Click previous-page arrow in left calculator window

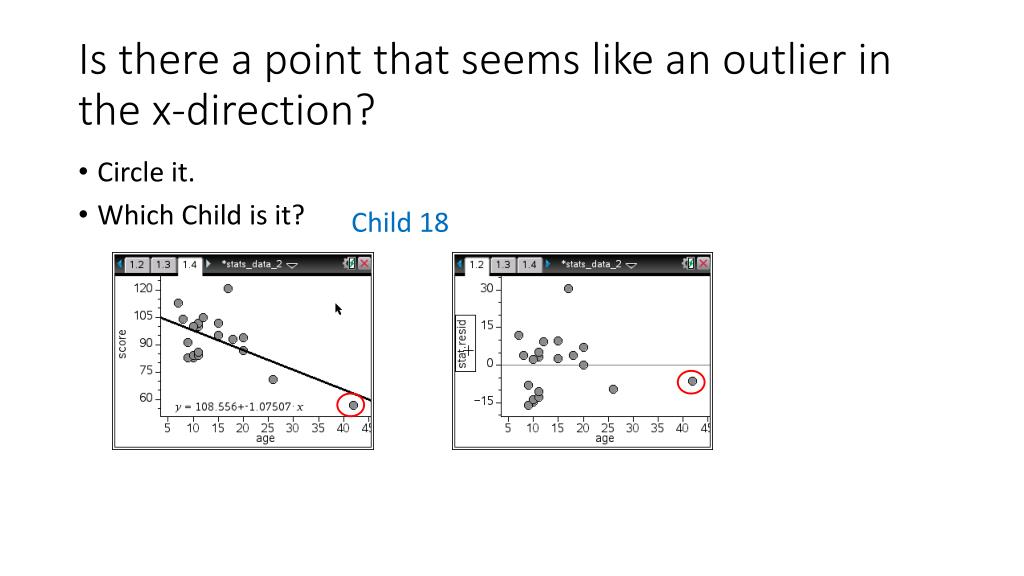pyautogui.click(x=120, y=264)
